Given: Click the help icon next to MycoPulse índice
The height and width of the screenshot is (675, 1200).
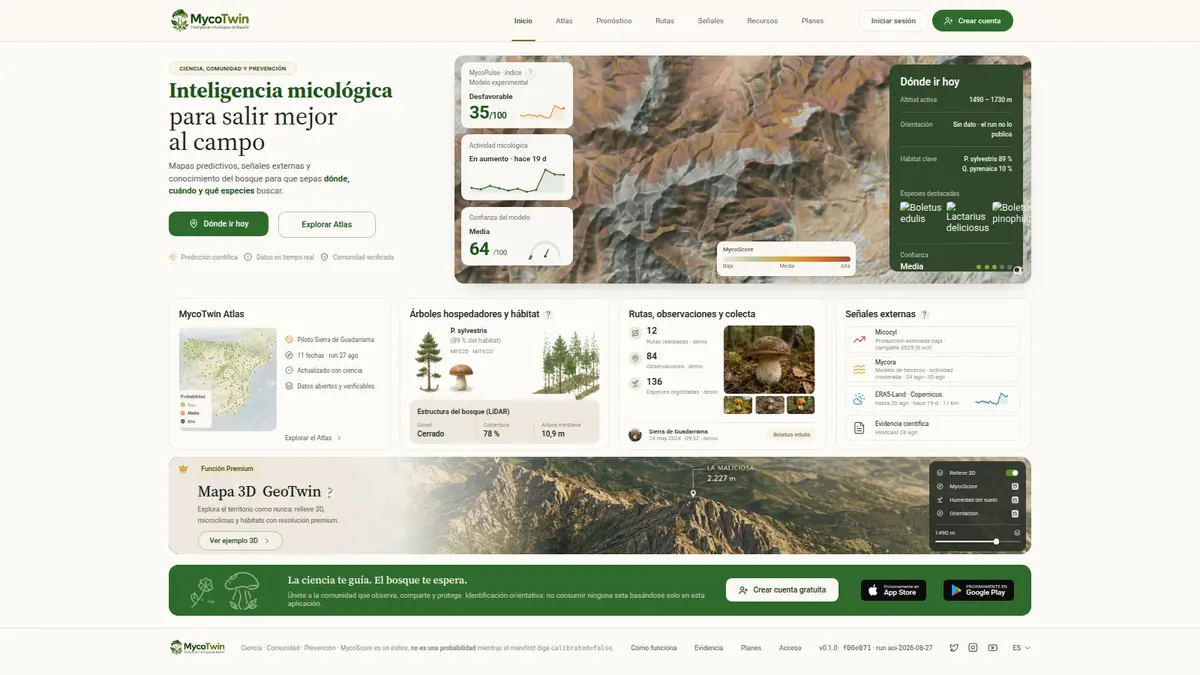Looking at the screenshot, I should pyautogui.click(x=530, y=73).
